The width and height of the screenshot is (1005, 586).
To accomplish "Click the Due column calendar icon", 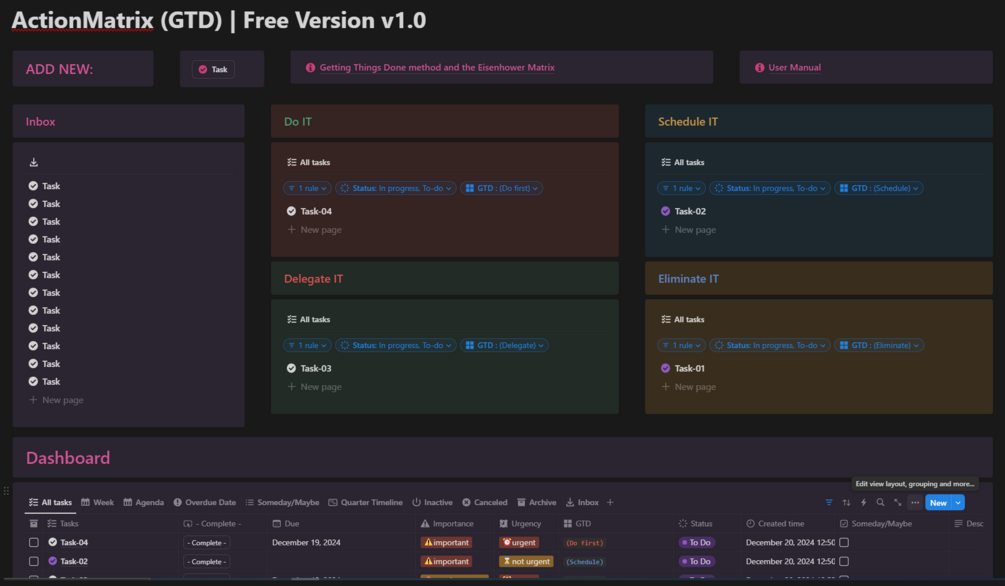I will pyautogui.click(x=277, y=524).
